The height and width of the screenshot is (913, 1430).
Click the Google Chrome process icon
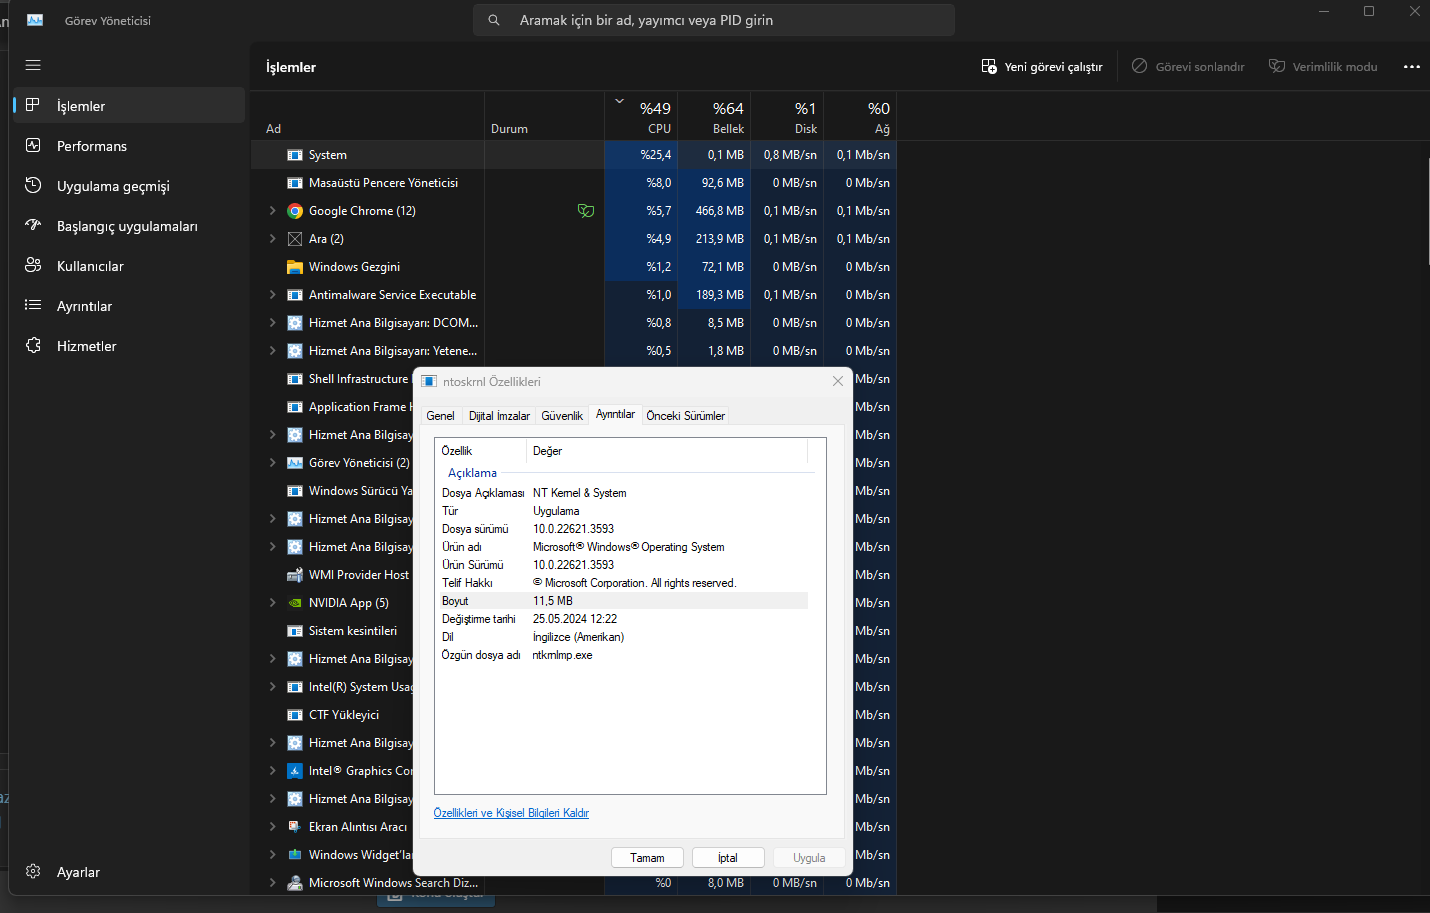(x=295, y=211)
